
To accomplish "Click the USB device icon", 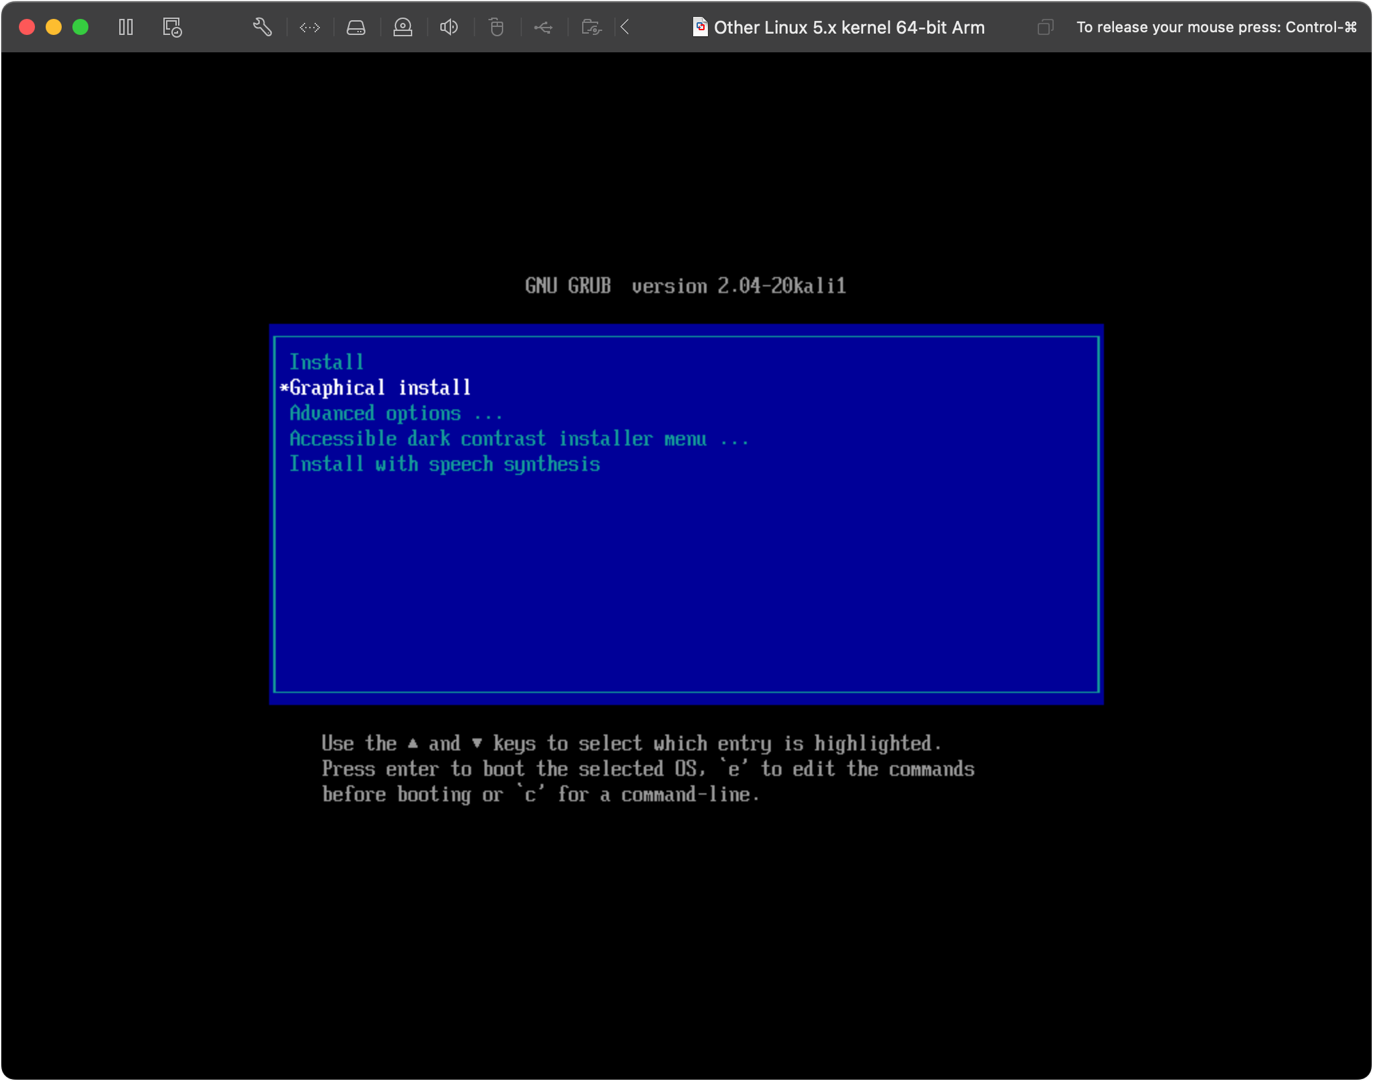I will click(x=543, y=27).
